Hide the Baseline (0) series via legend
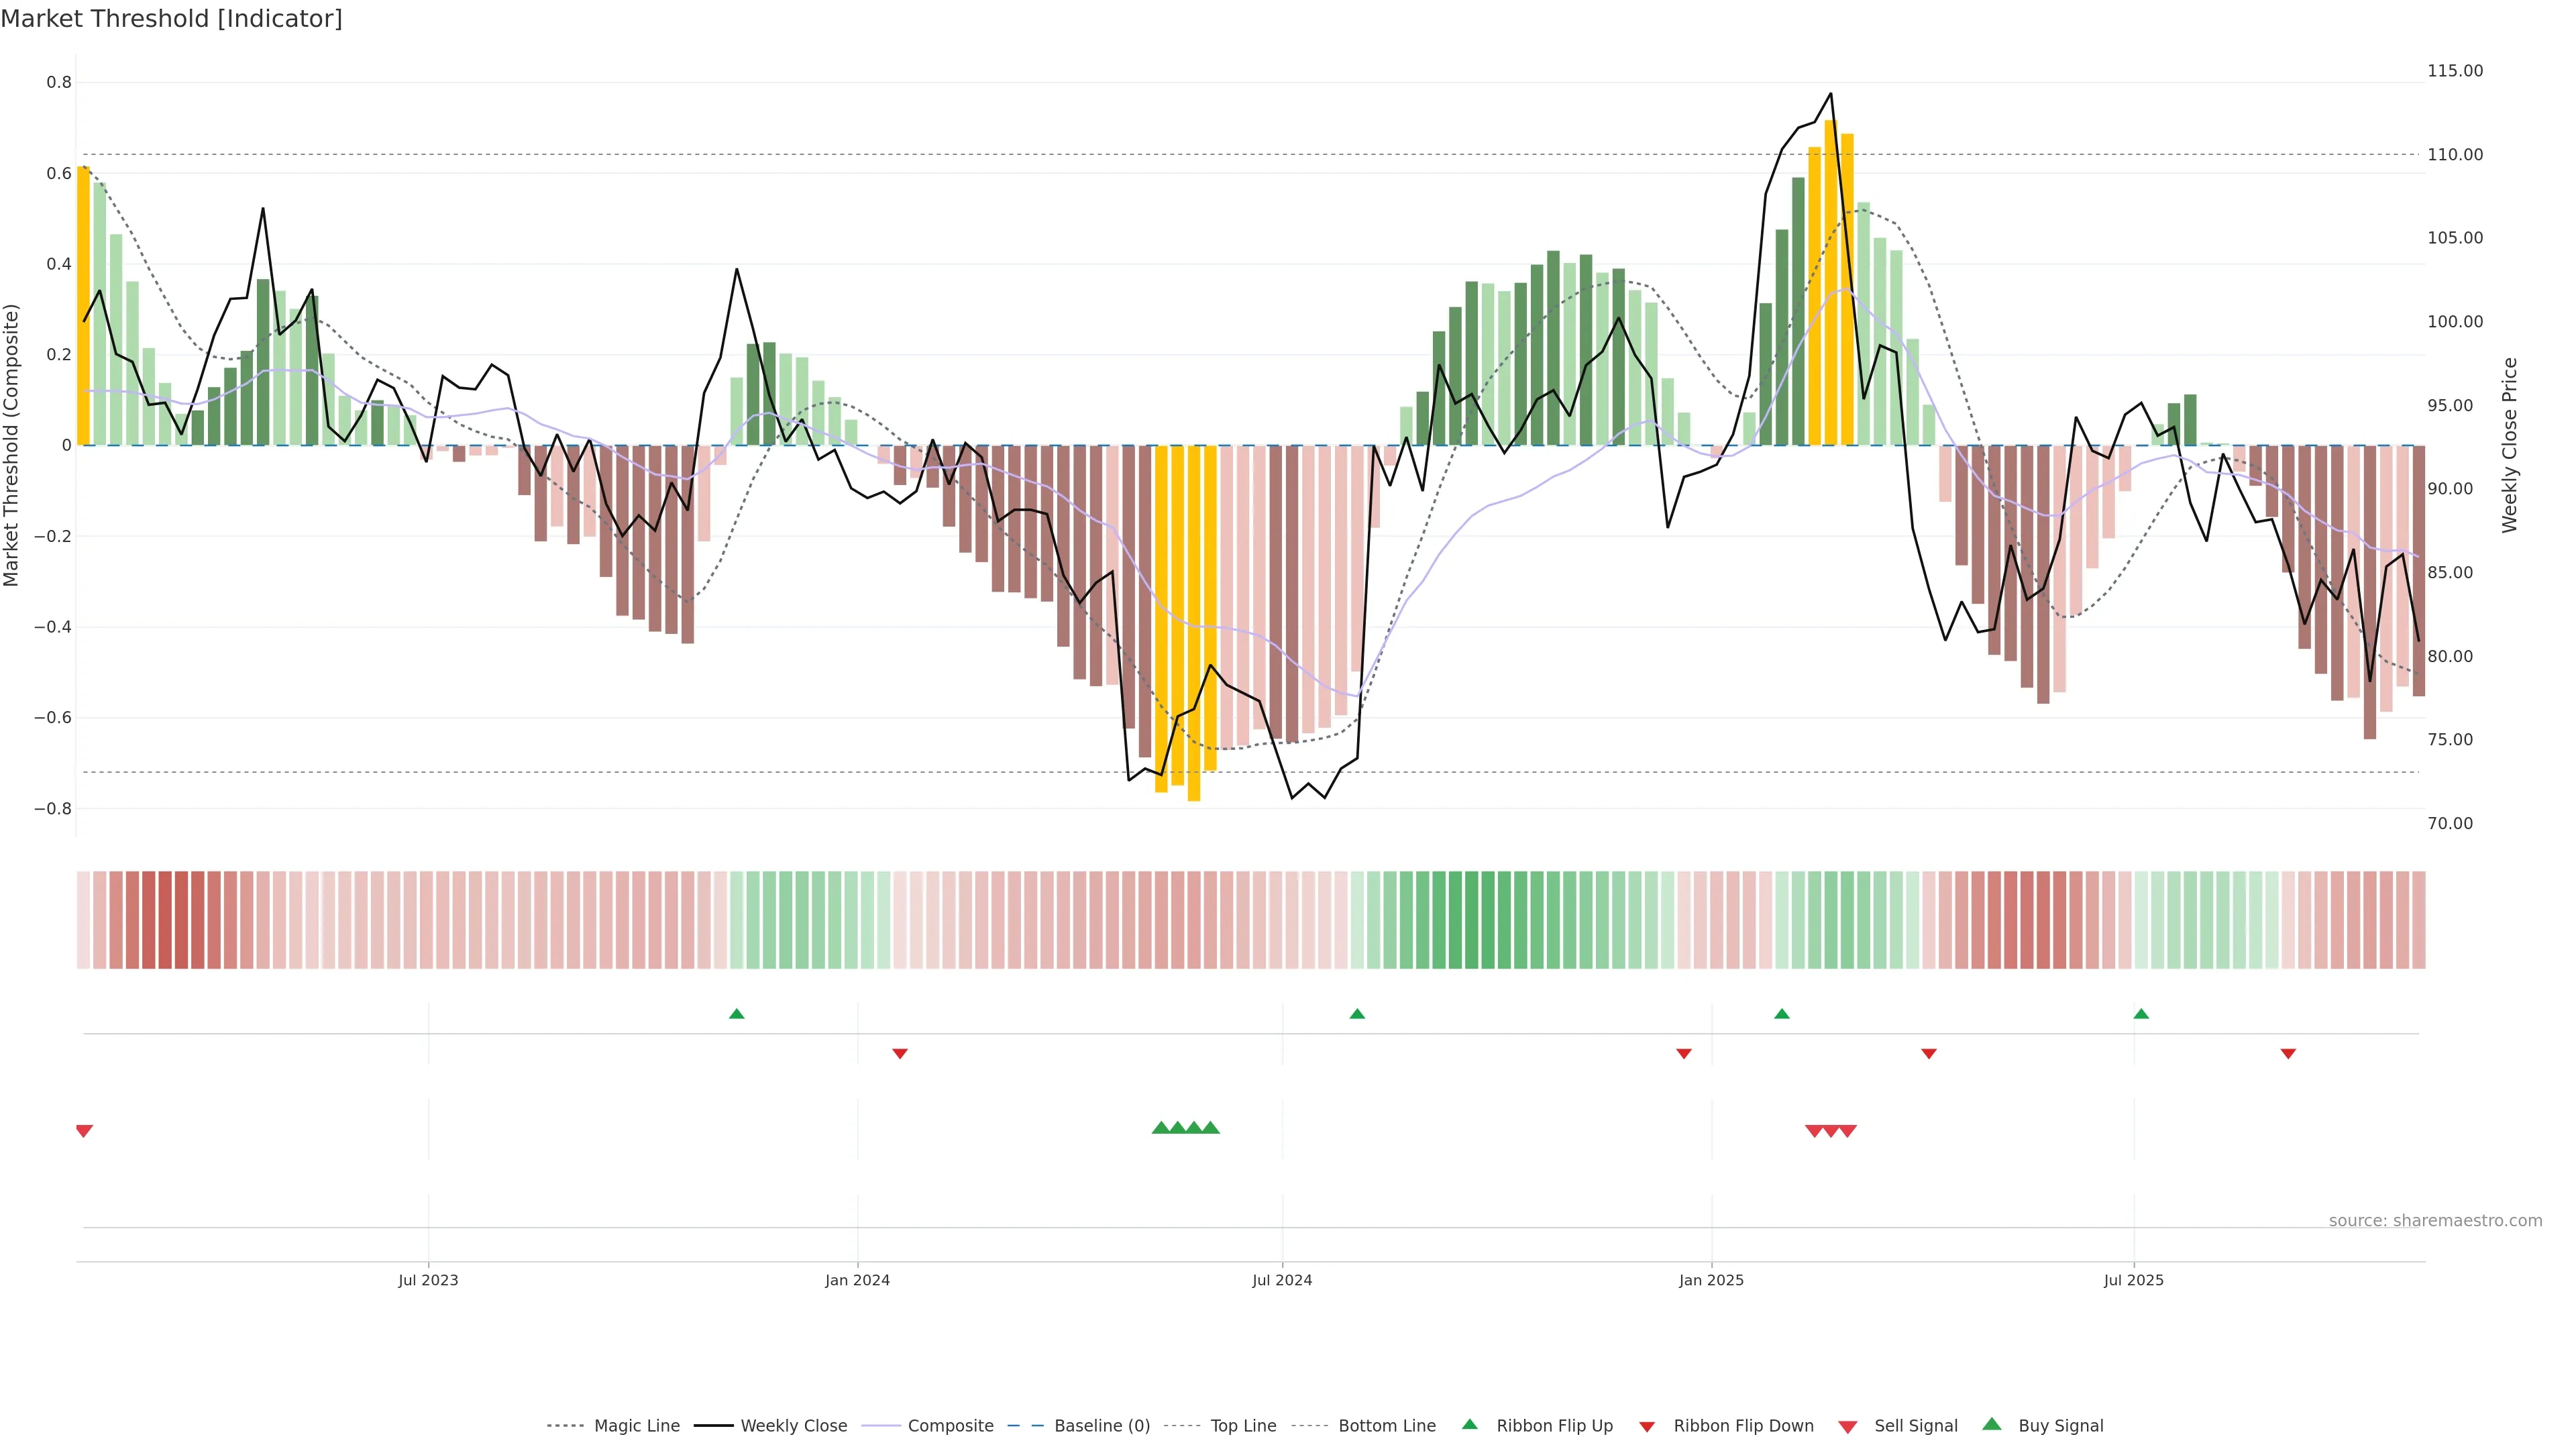Screen dimensions: 2576x1449 pos(1101,1426)
